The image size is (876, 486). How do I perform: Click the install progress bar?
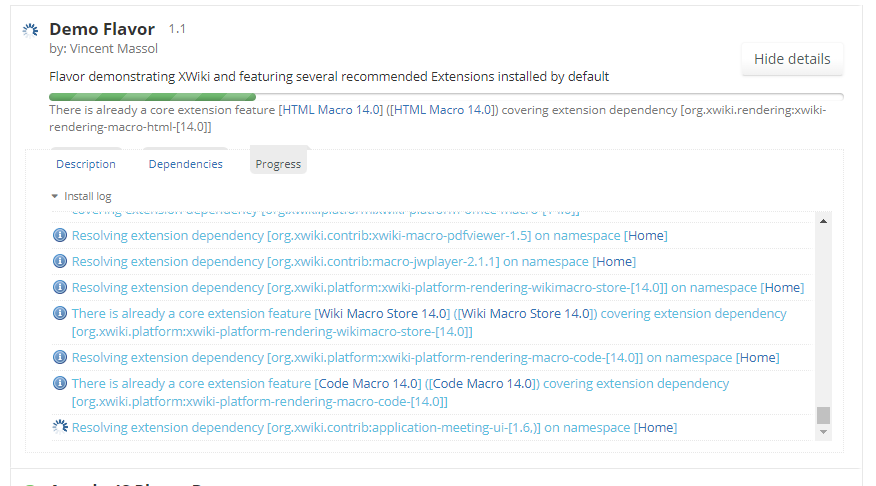coord(446,97)
